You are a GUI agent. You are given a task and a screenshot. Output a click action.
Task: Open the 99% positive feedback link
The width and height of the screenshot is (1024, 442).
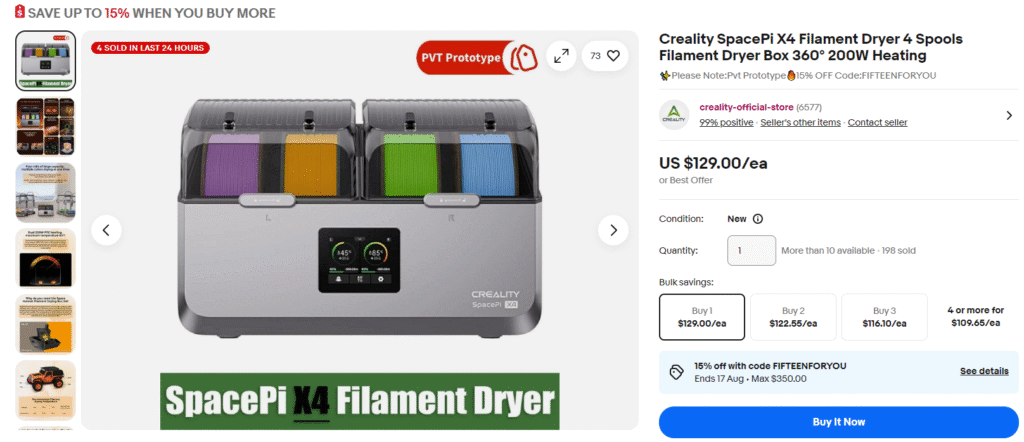(x=726, y=123)
